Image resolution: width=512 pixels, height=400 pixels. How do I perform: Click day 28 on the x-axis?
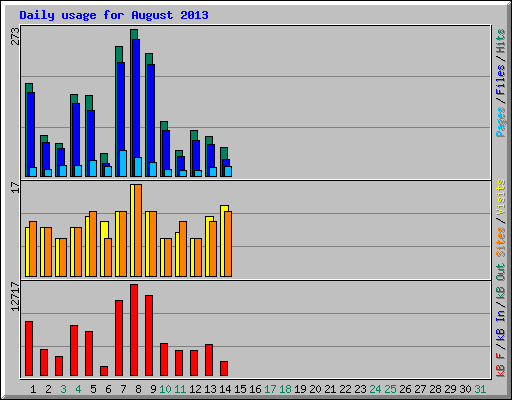pos(435,389)
